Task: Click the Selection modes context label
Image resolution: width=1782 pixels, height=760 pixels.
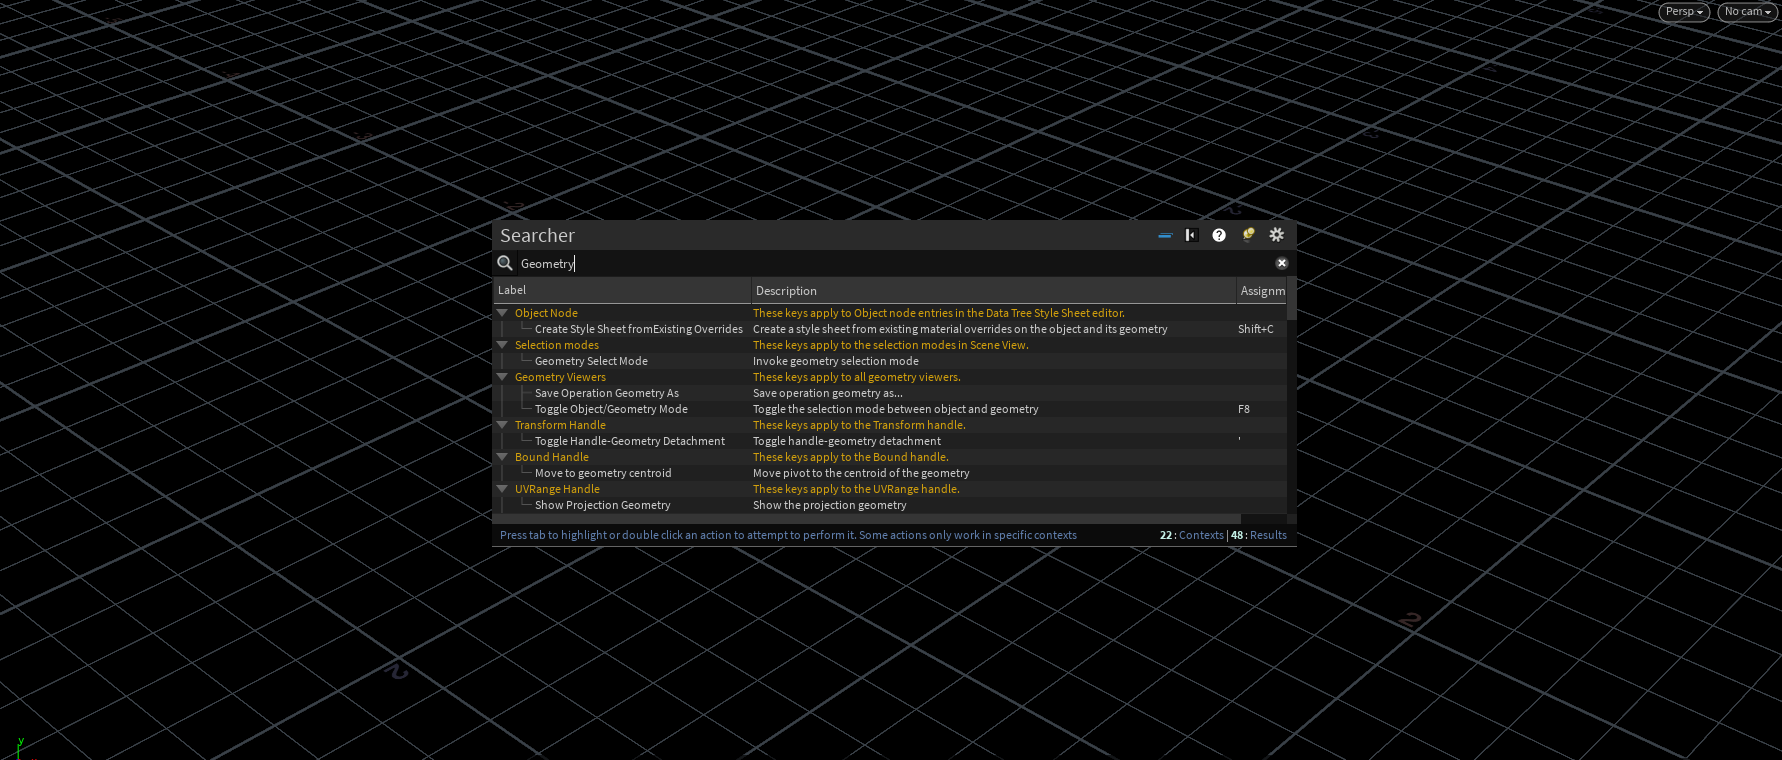Action: pos(557,345)
